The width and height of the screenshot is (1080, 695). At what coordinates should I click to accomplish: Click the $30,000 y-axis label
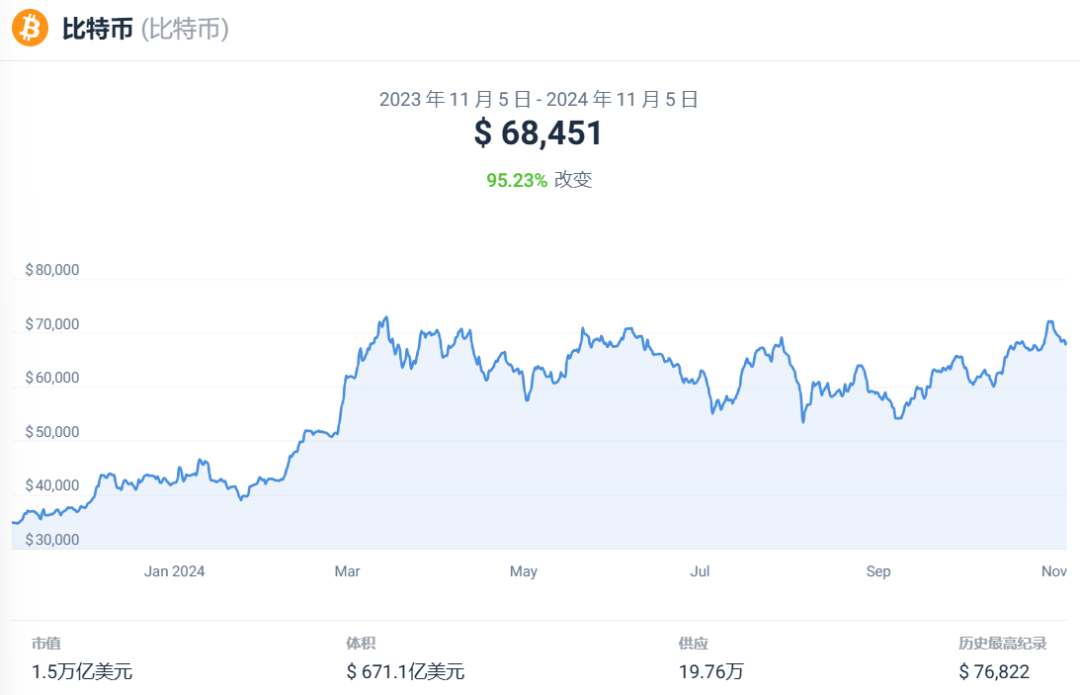(52, 540)
